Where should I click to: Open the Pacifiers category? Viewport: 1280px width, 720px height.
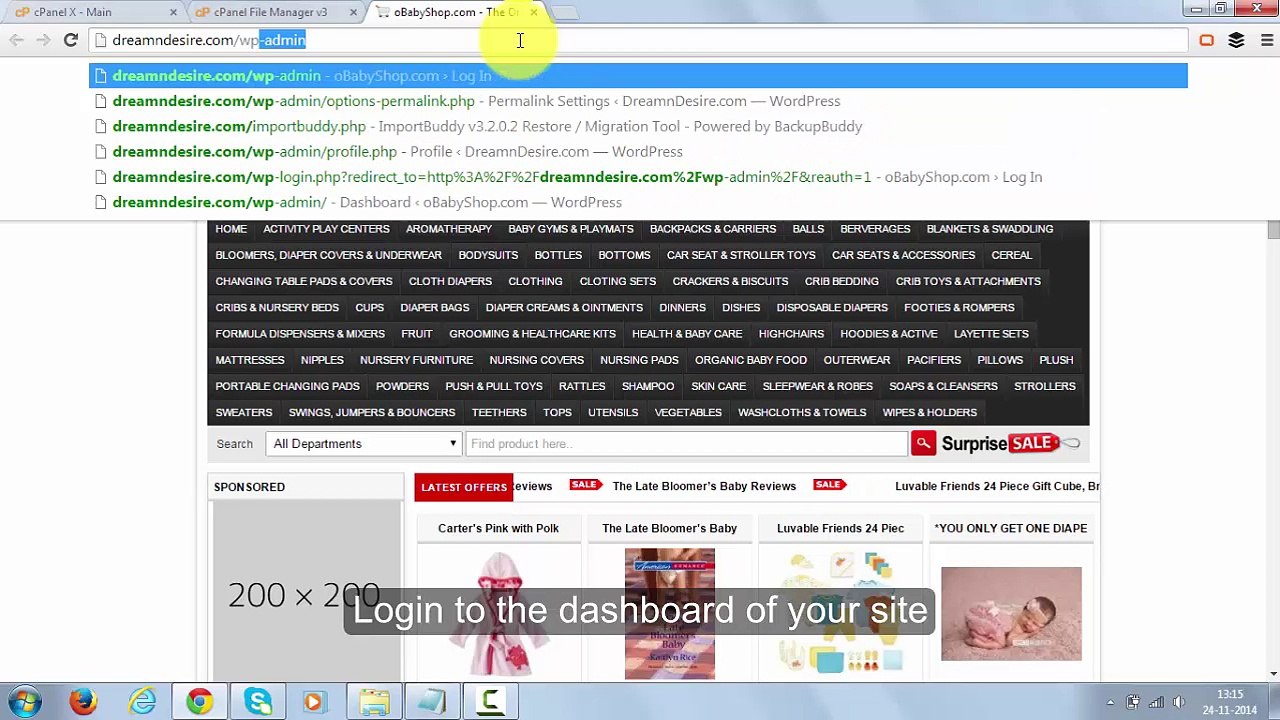(934, 360)
